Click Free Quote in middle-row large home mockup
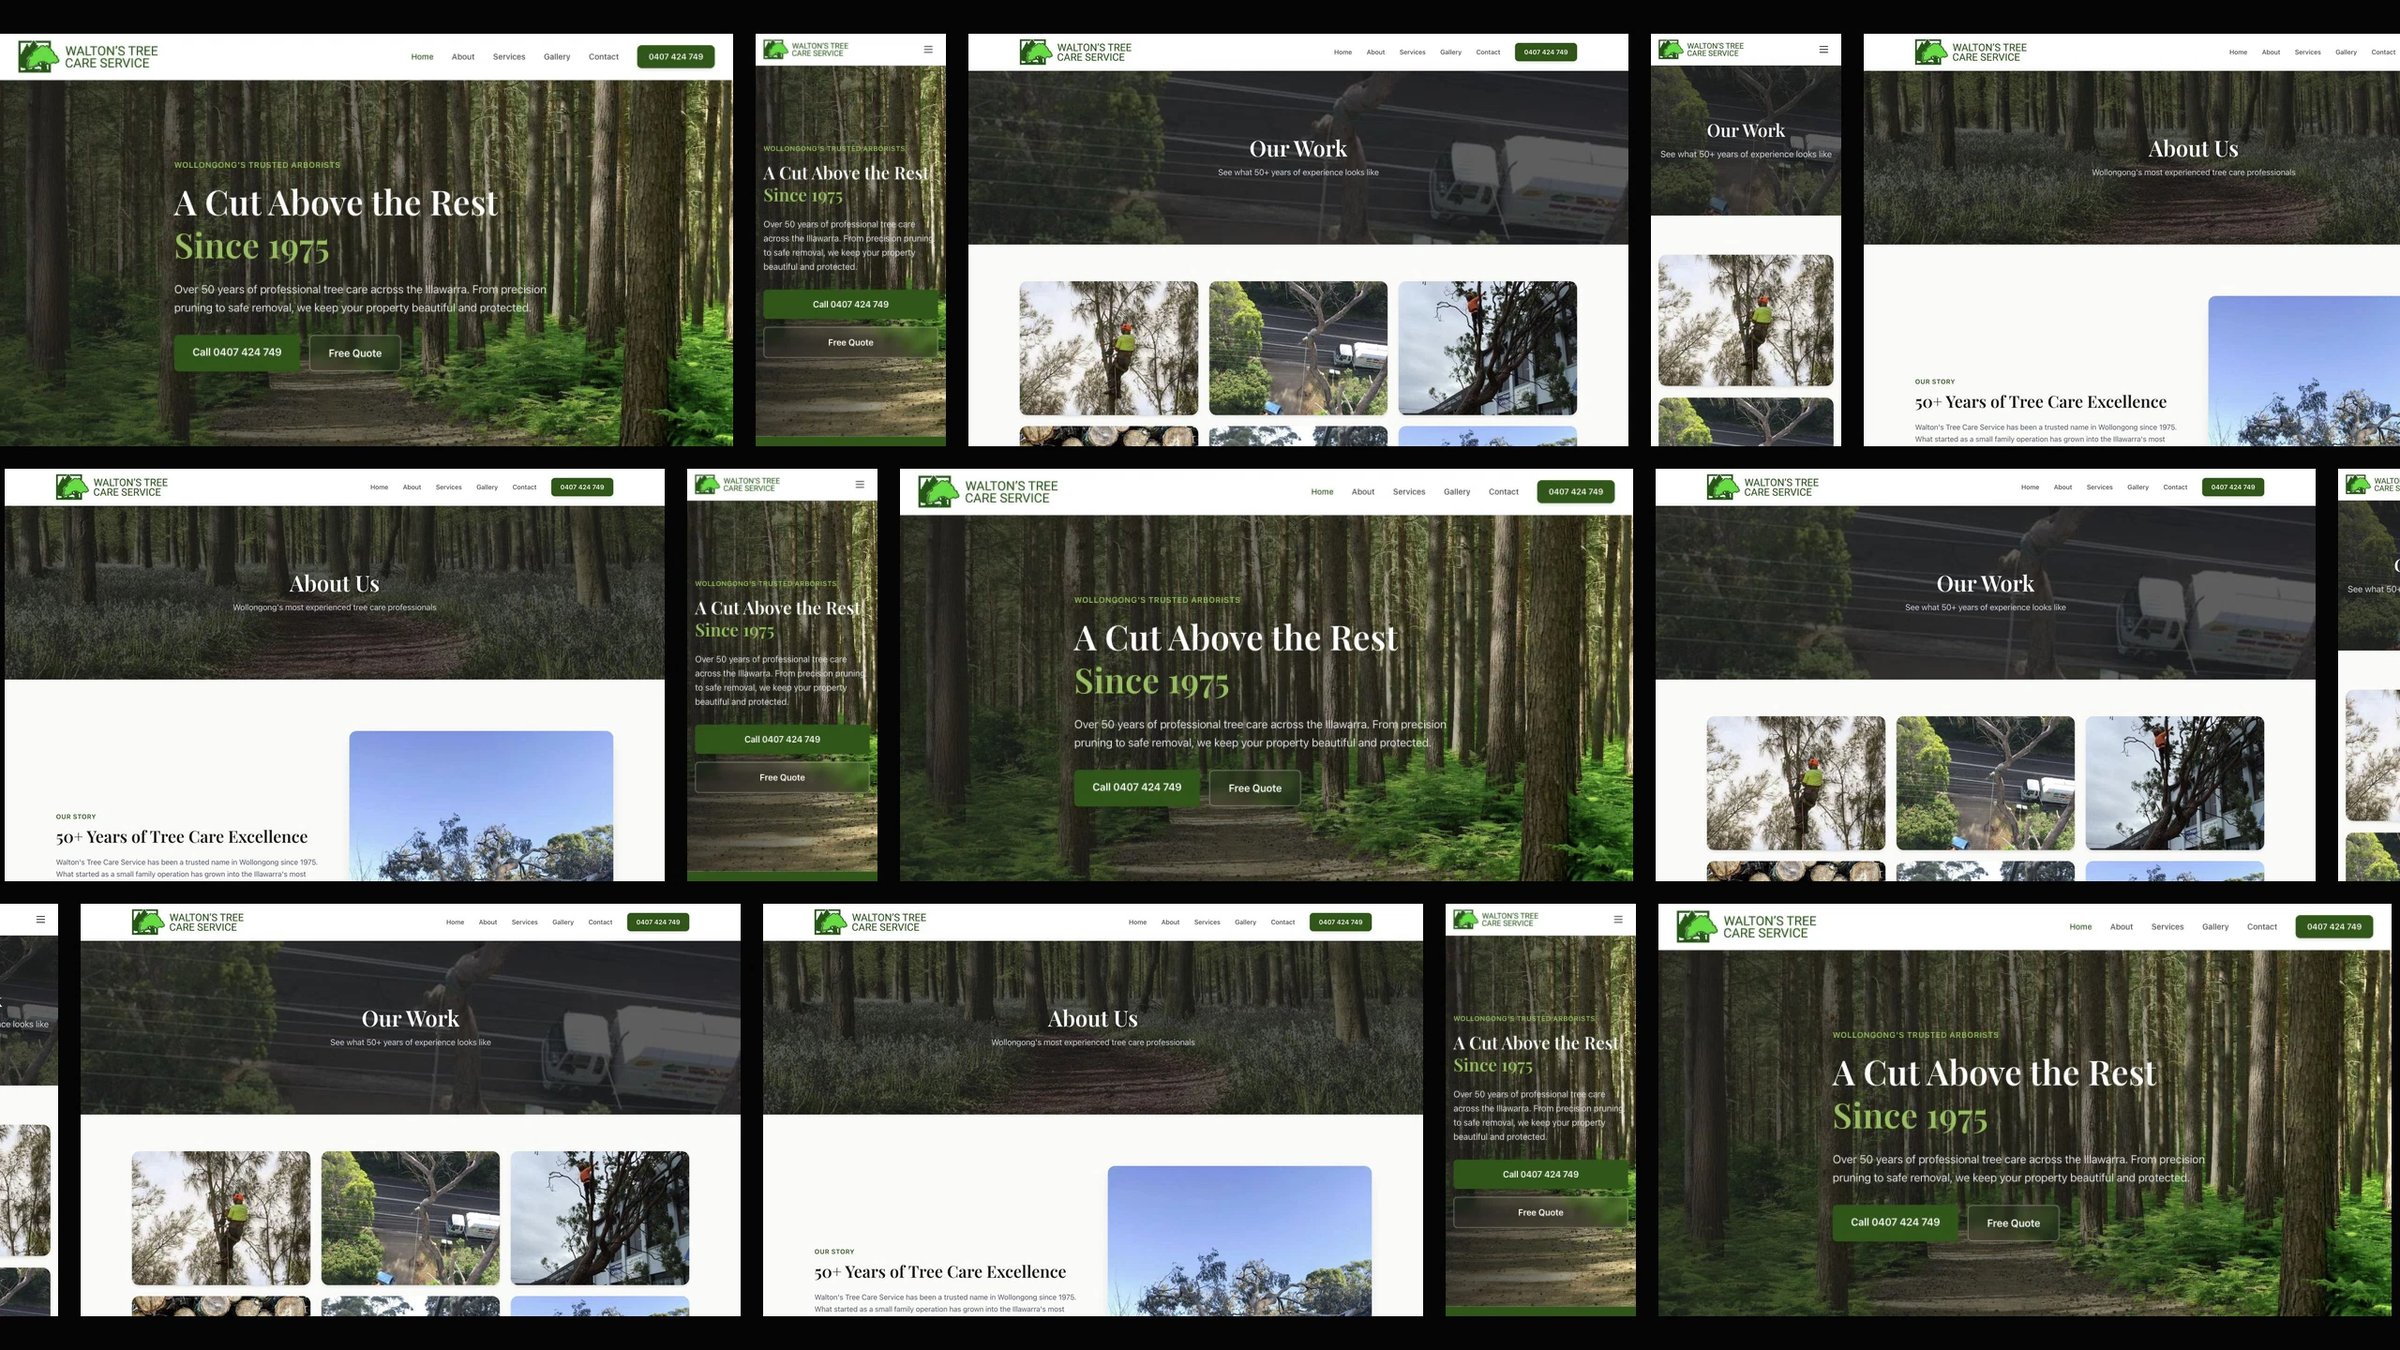Screen dimensions: 2400x1350 (x=1255, y=788)
